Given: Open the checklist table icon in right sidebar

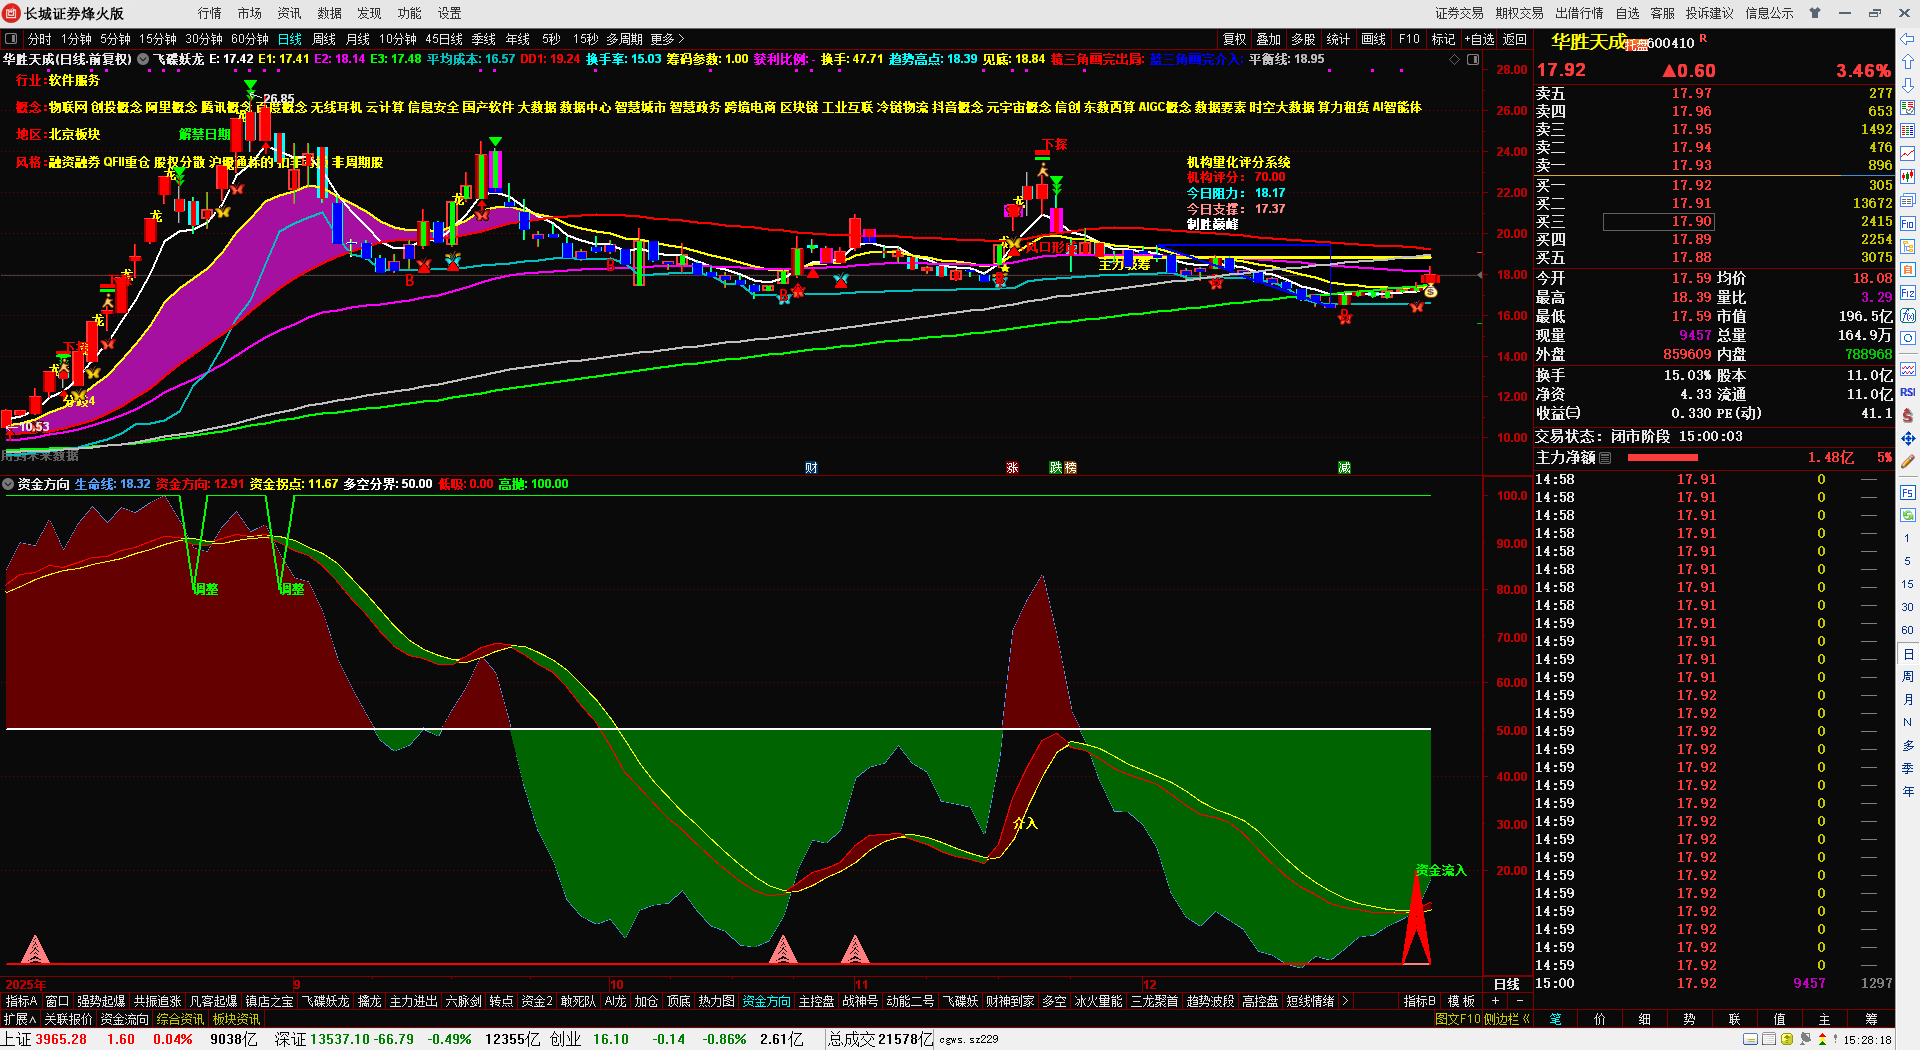Looking at the screenshot, I should [x=1907, y=108].
